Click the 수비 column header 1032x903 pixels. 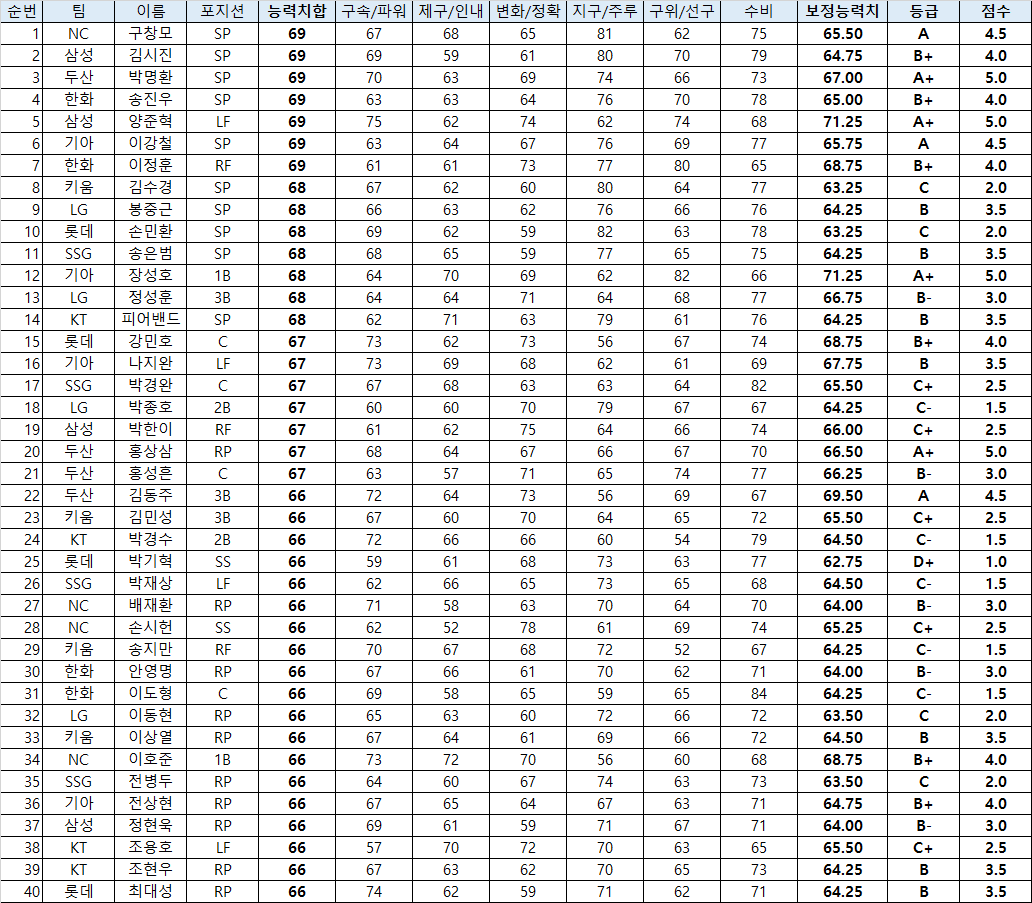[x=759, y=11]
